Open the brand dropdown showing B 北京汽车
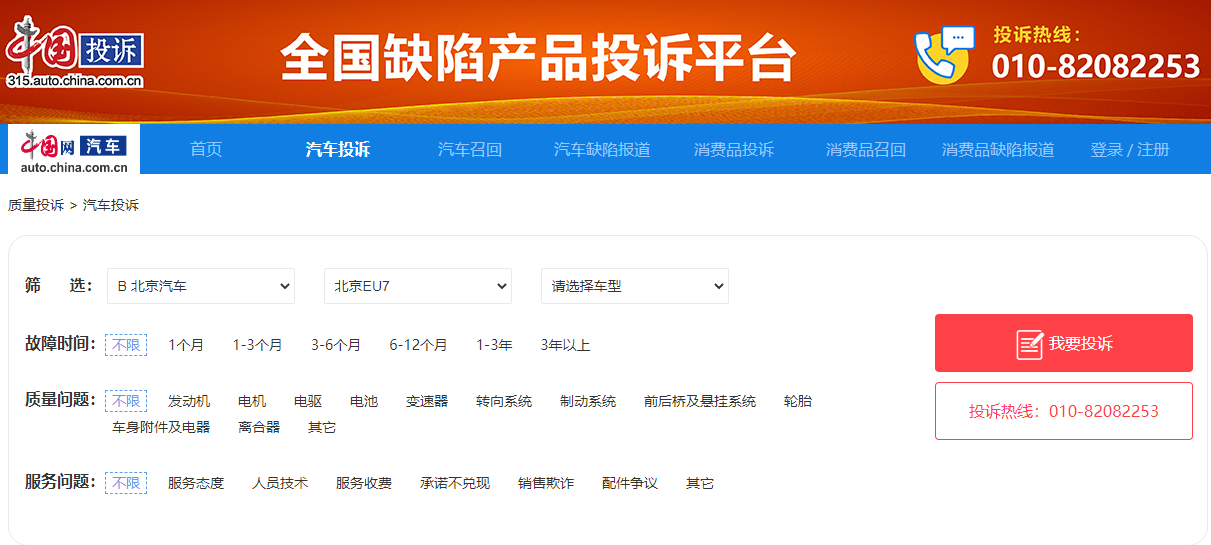The width and height of the screenshot is (1211, 545). click(201, 286)
